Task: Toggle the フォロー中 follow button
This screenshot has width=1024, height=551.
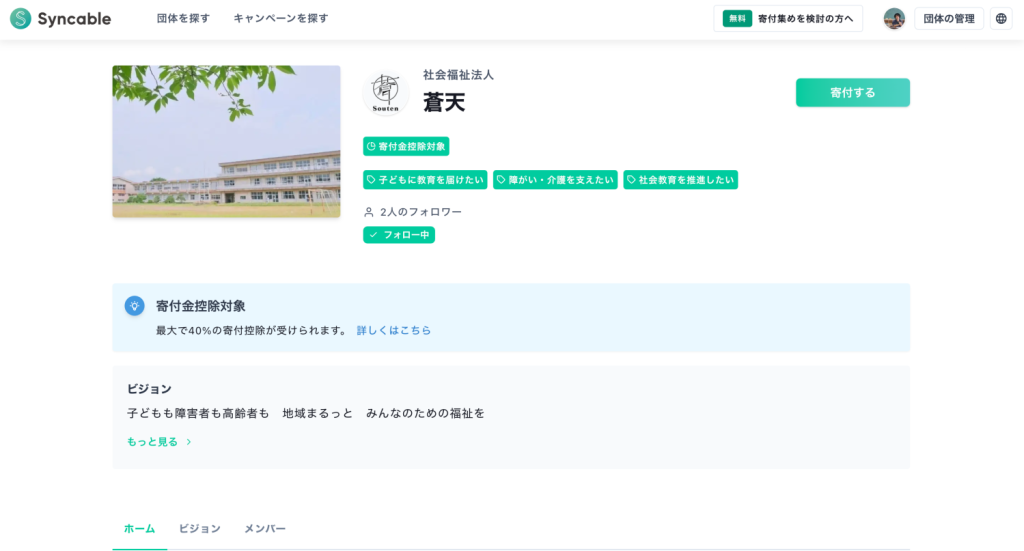Action: tap(399, 235)
